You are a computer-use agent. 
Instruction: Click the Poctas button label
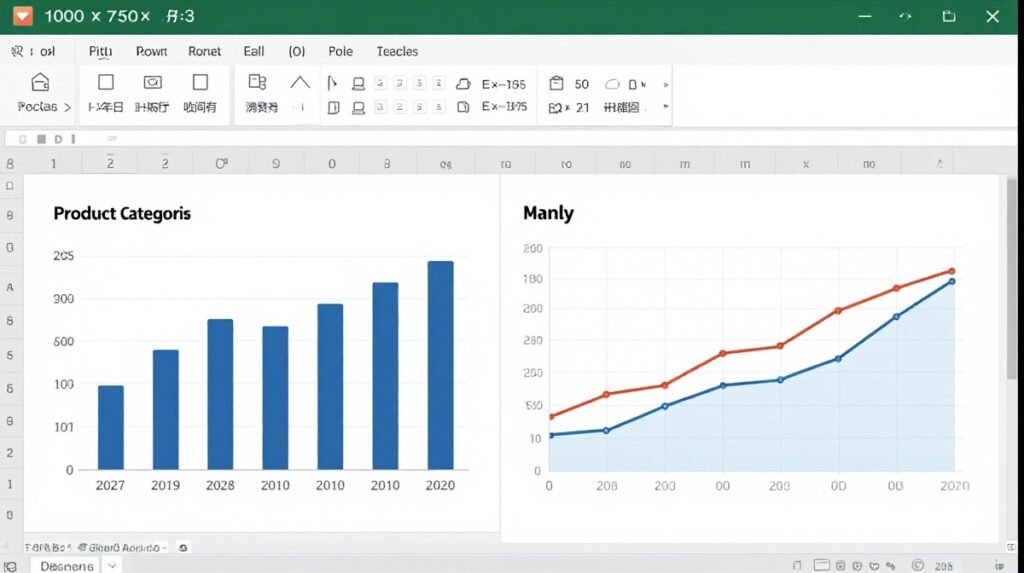point(37,106)
